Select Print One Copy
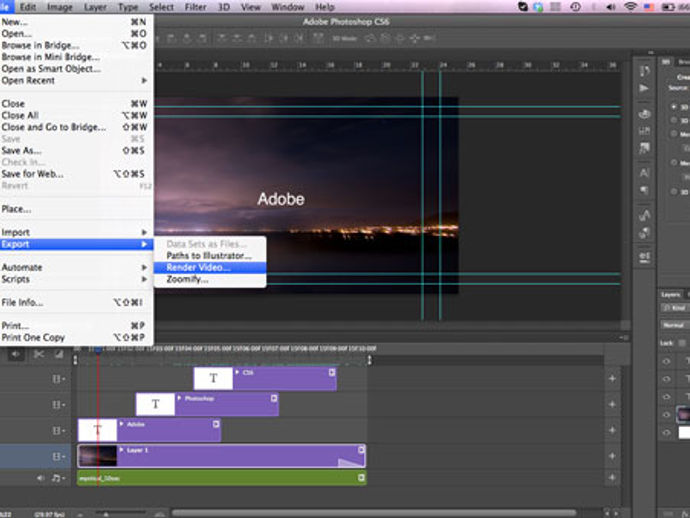This screenshot has width=690, height=518. click(x=77, y=338)
